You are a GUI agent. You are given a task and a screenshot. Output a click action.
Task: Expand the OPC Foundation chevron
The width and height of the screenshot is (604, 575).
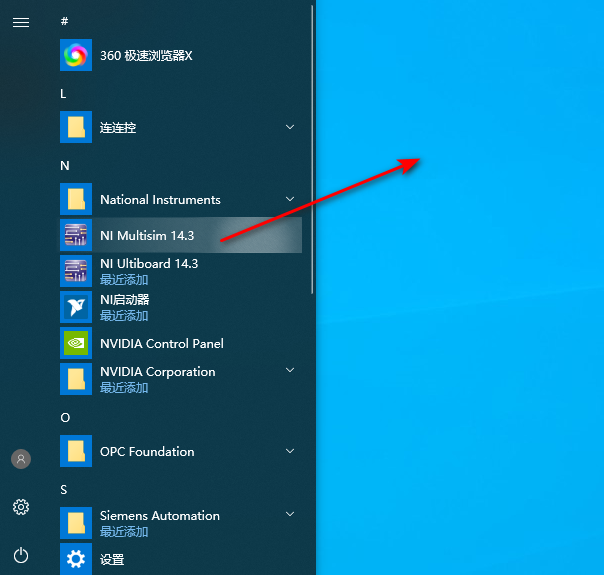[x=290, y=451]
